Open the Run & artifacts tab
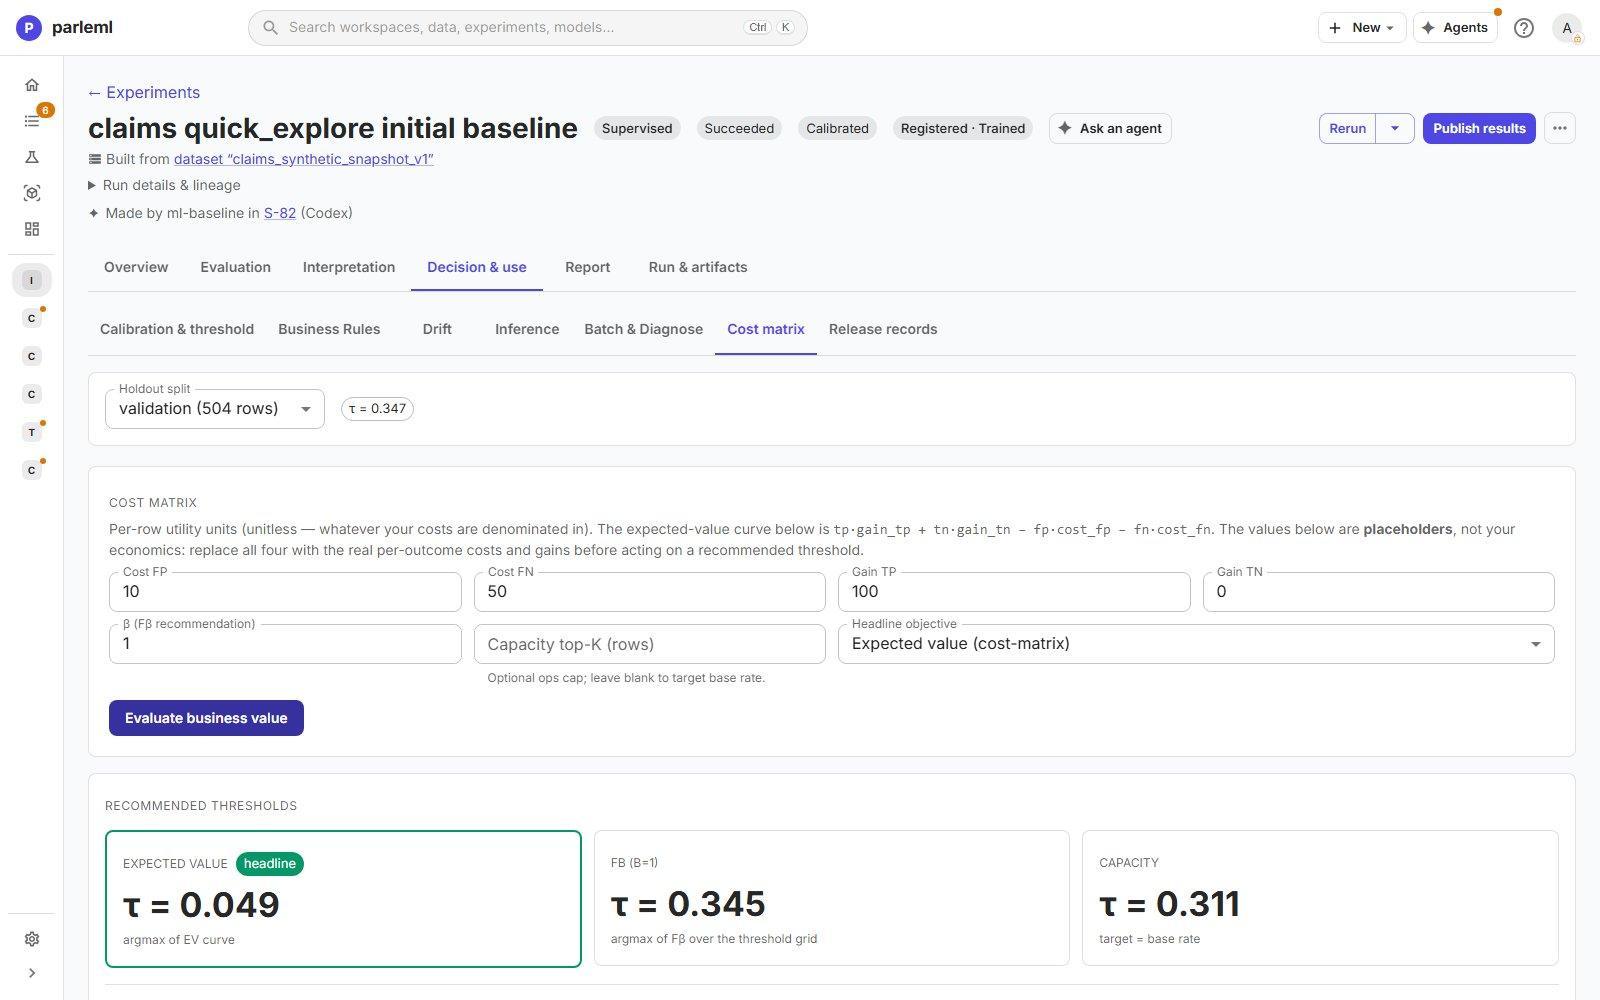 click(698, 267)
